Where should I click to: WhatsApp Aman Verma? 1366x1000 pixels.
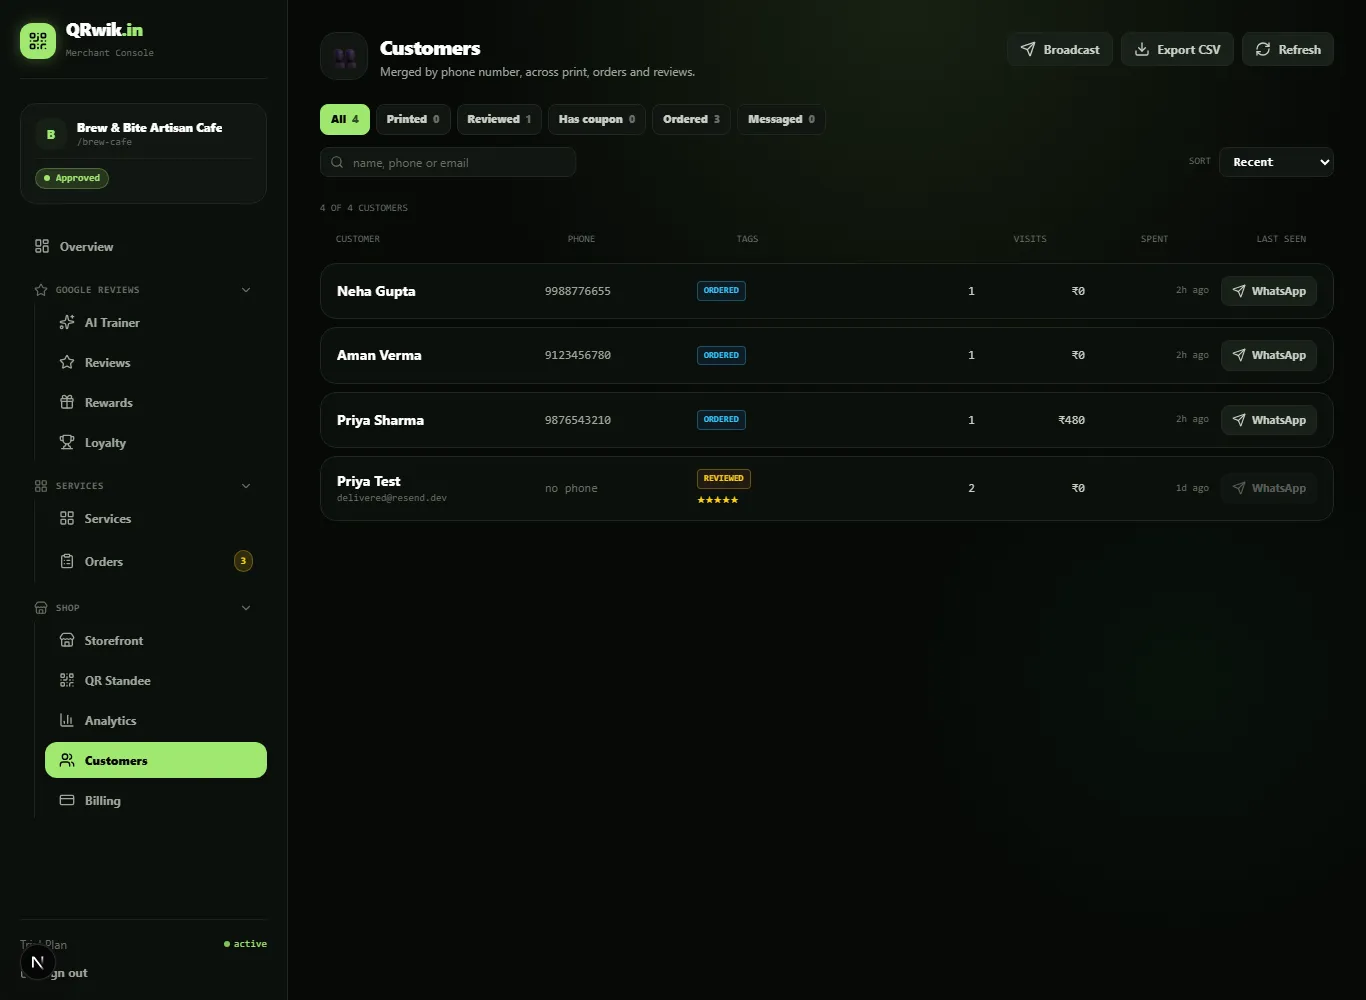pyautogui.click(x=1269, y=355)
